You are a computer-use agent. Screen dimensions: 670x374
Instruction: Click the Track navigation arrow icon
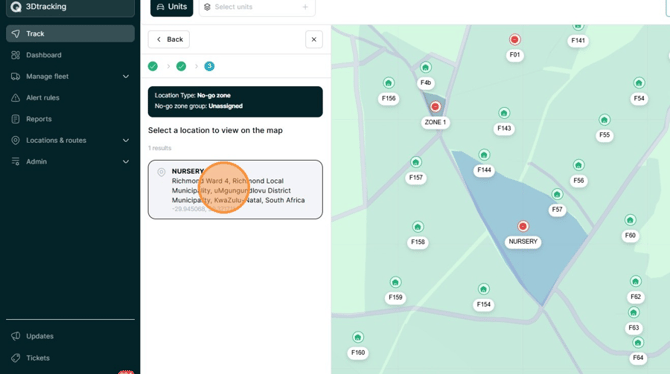coord(15,33)
